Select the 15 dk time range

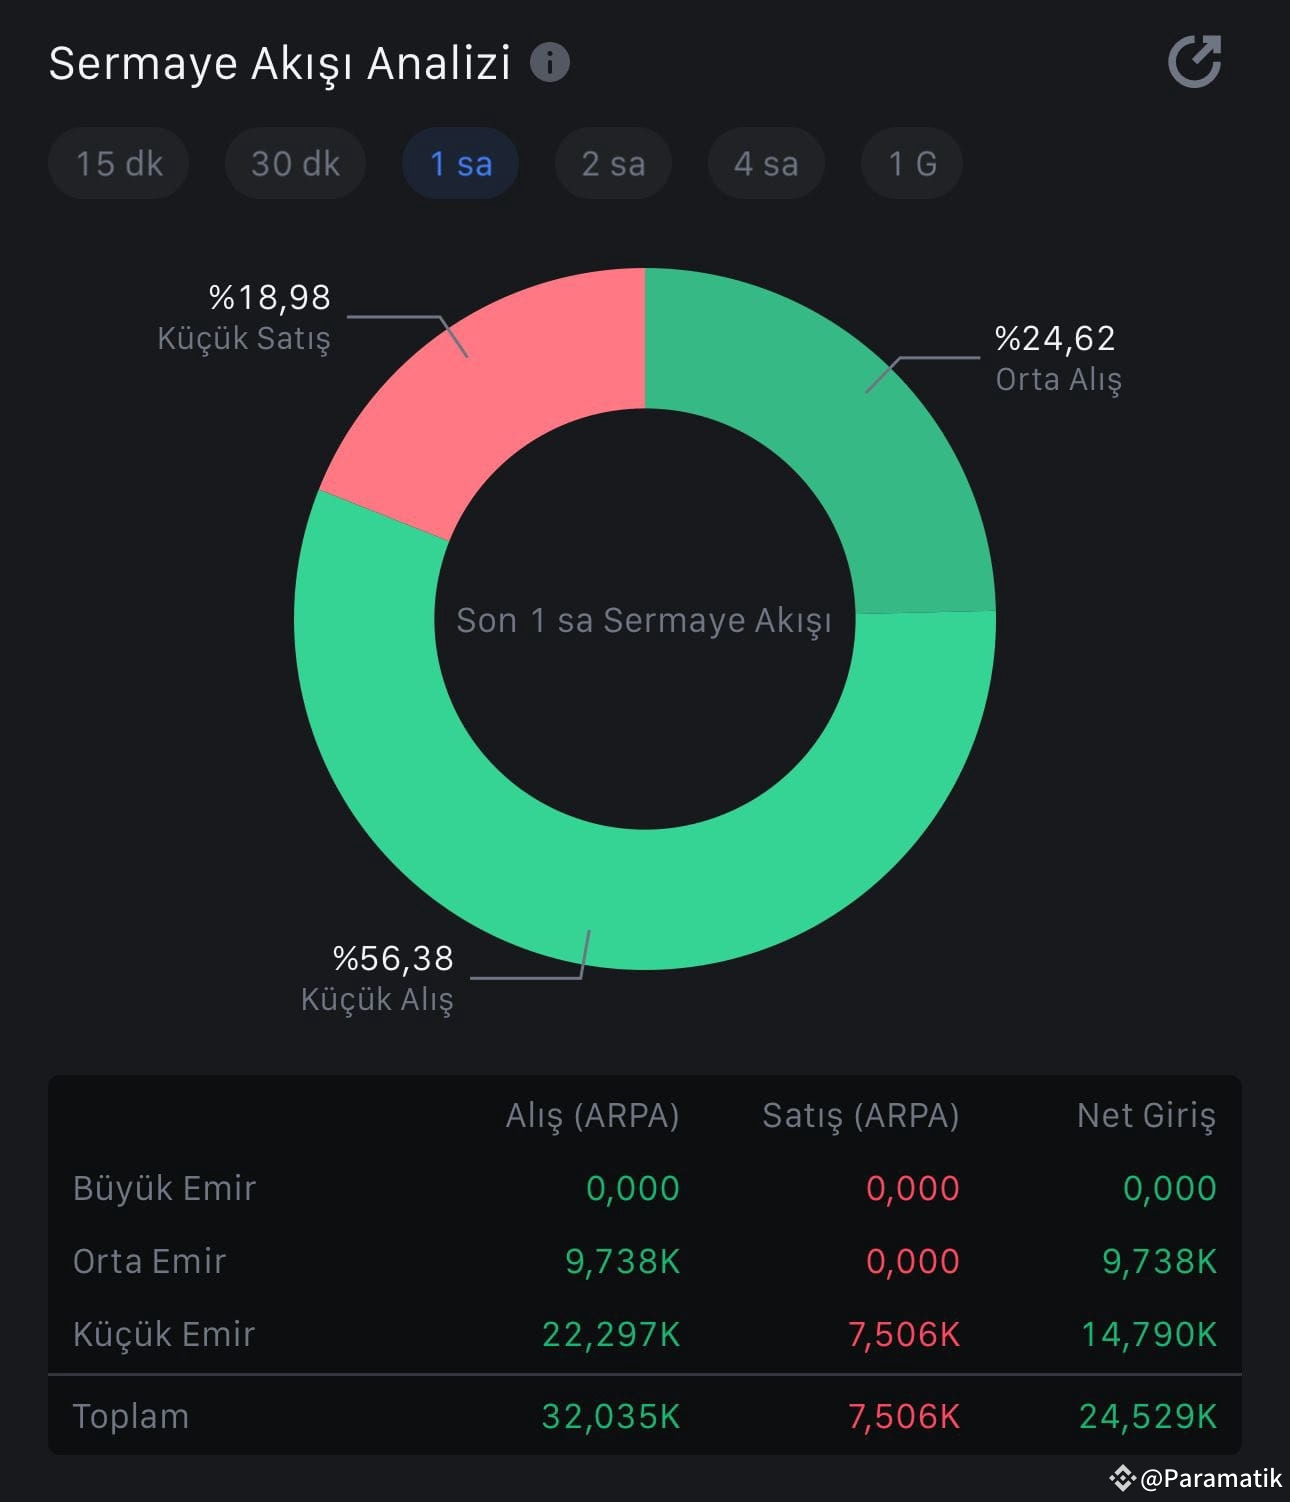tap(117, 163)
